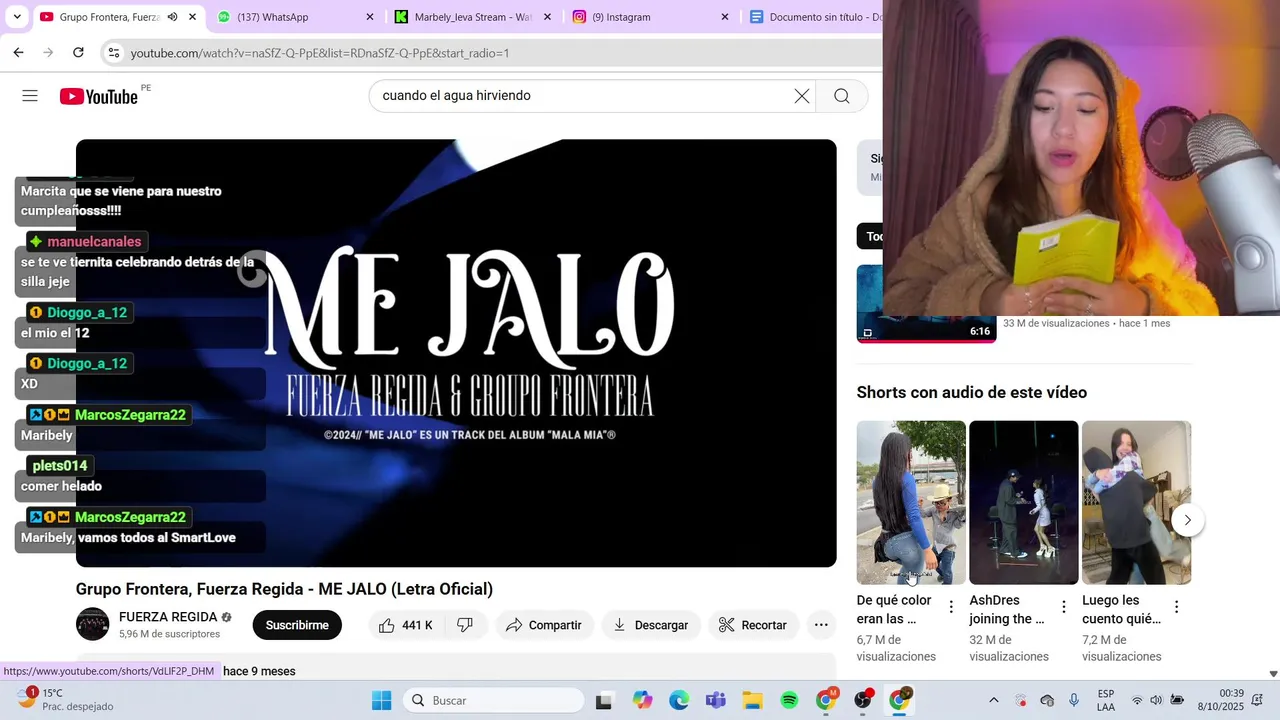
Task: Mute the tab via speaker icon
Action: 172,17
